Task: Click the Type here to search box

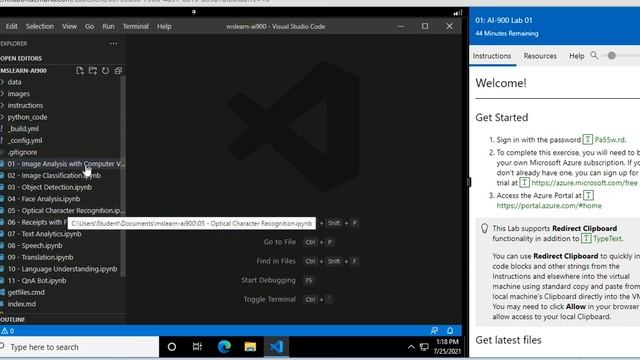Action: [80, 347]
